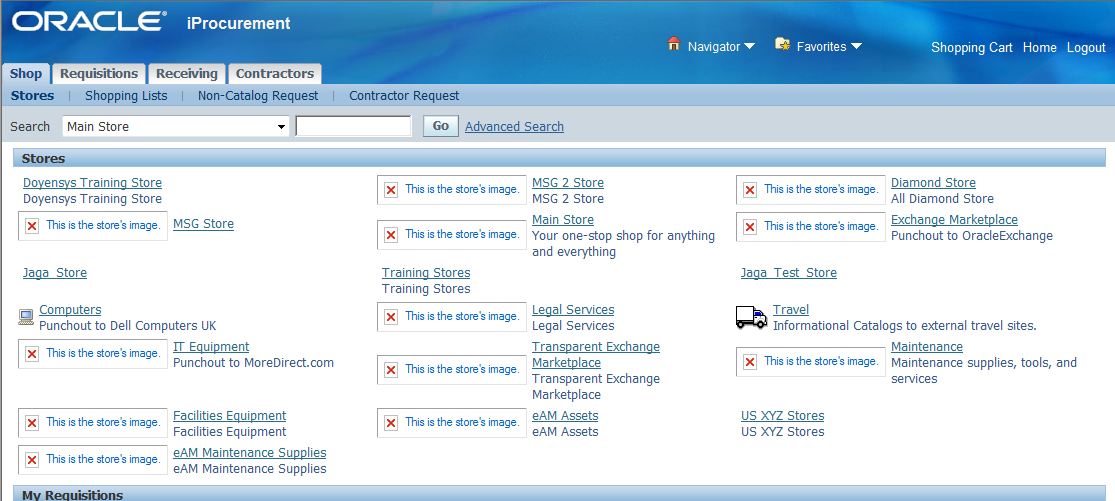
Task: Click the broken image beside eAM Maintenance Supplies
Action: click(x=92, y=460)
